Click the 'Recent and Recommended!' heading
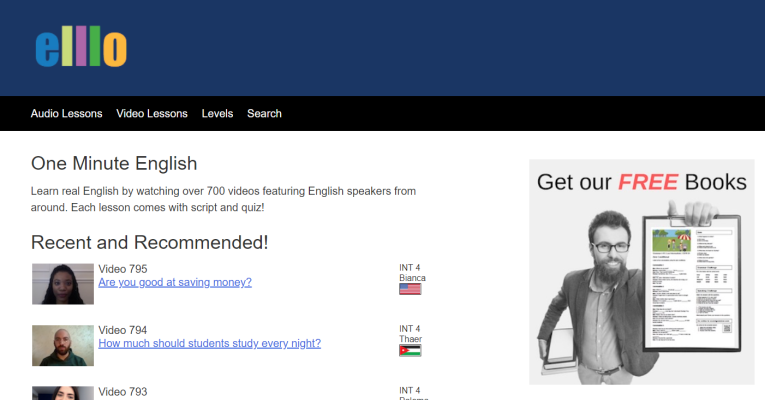The width and height of the screenshot is (765, 400). [x=150, y=242]
